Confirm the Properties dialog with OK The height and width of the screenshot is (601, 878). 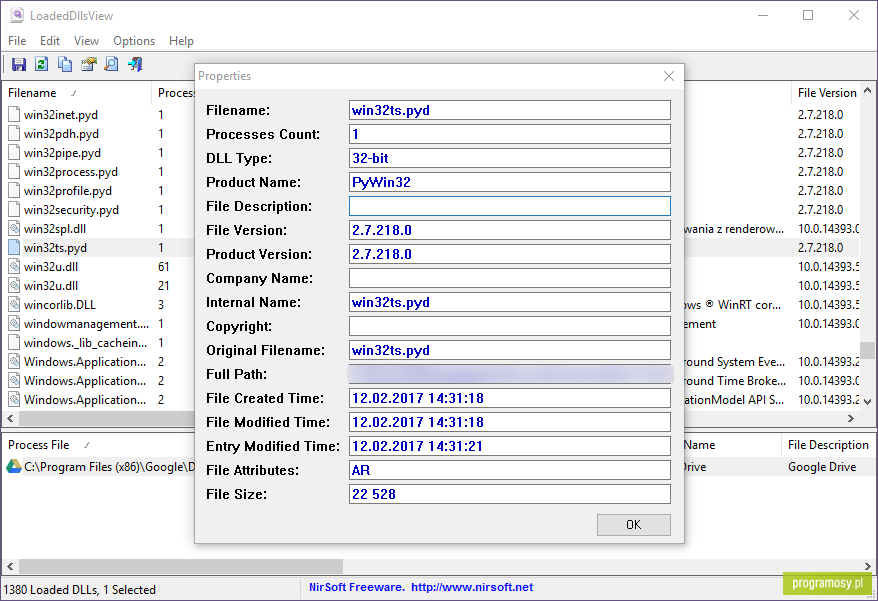point(633,525)
